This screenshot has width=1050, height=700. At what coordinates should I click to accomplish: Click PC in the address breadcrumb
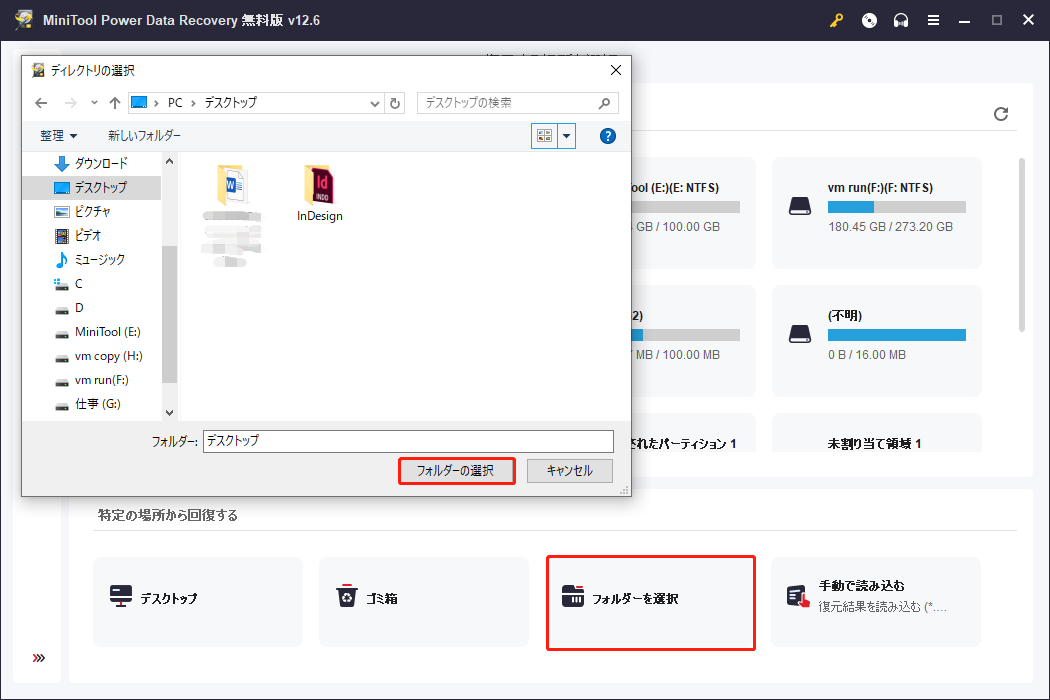point(175,103)
